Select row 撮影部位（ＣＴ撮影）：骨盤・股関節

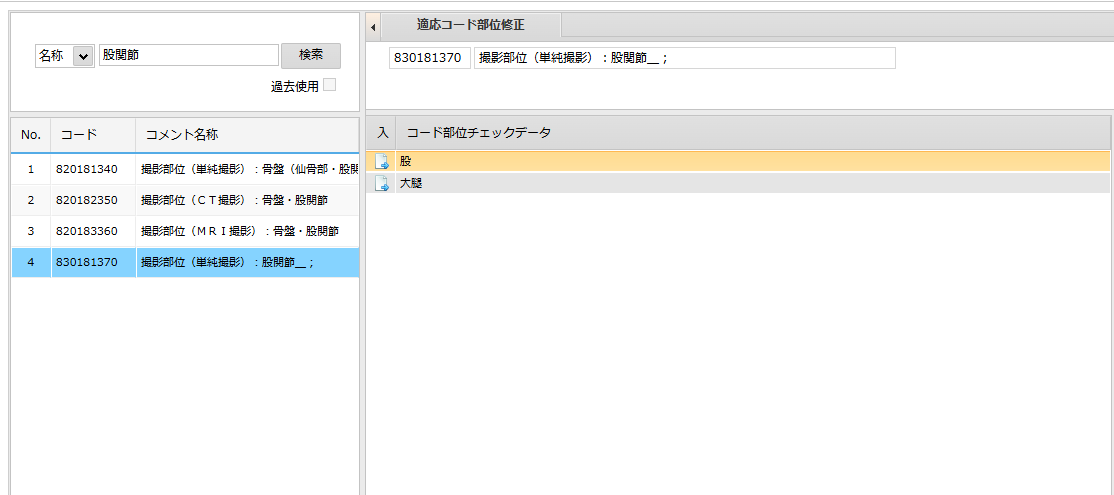click(x=247, y=200)
